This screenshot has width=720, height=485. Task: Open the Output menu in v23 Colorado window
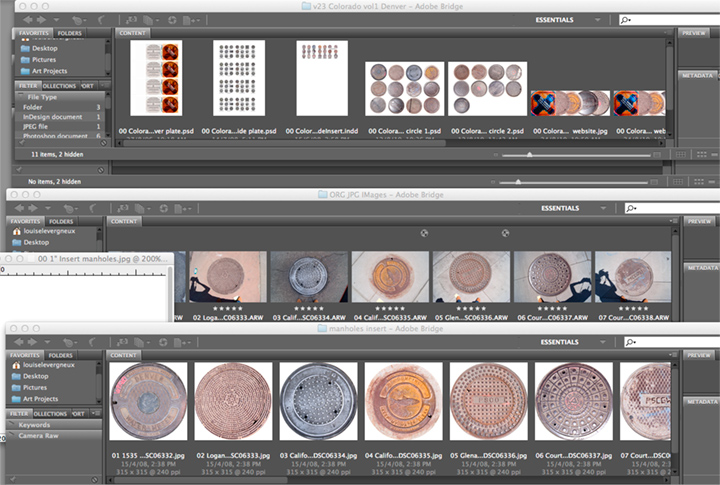[x=191, y=20]
